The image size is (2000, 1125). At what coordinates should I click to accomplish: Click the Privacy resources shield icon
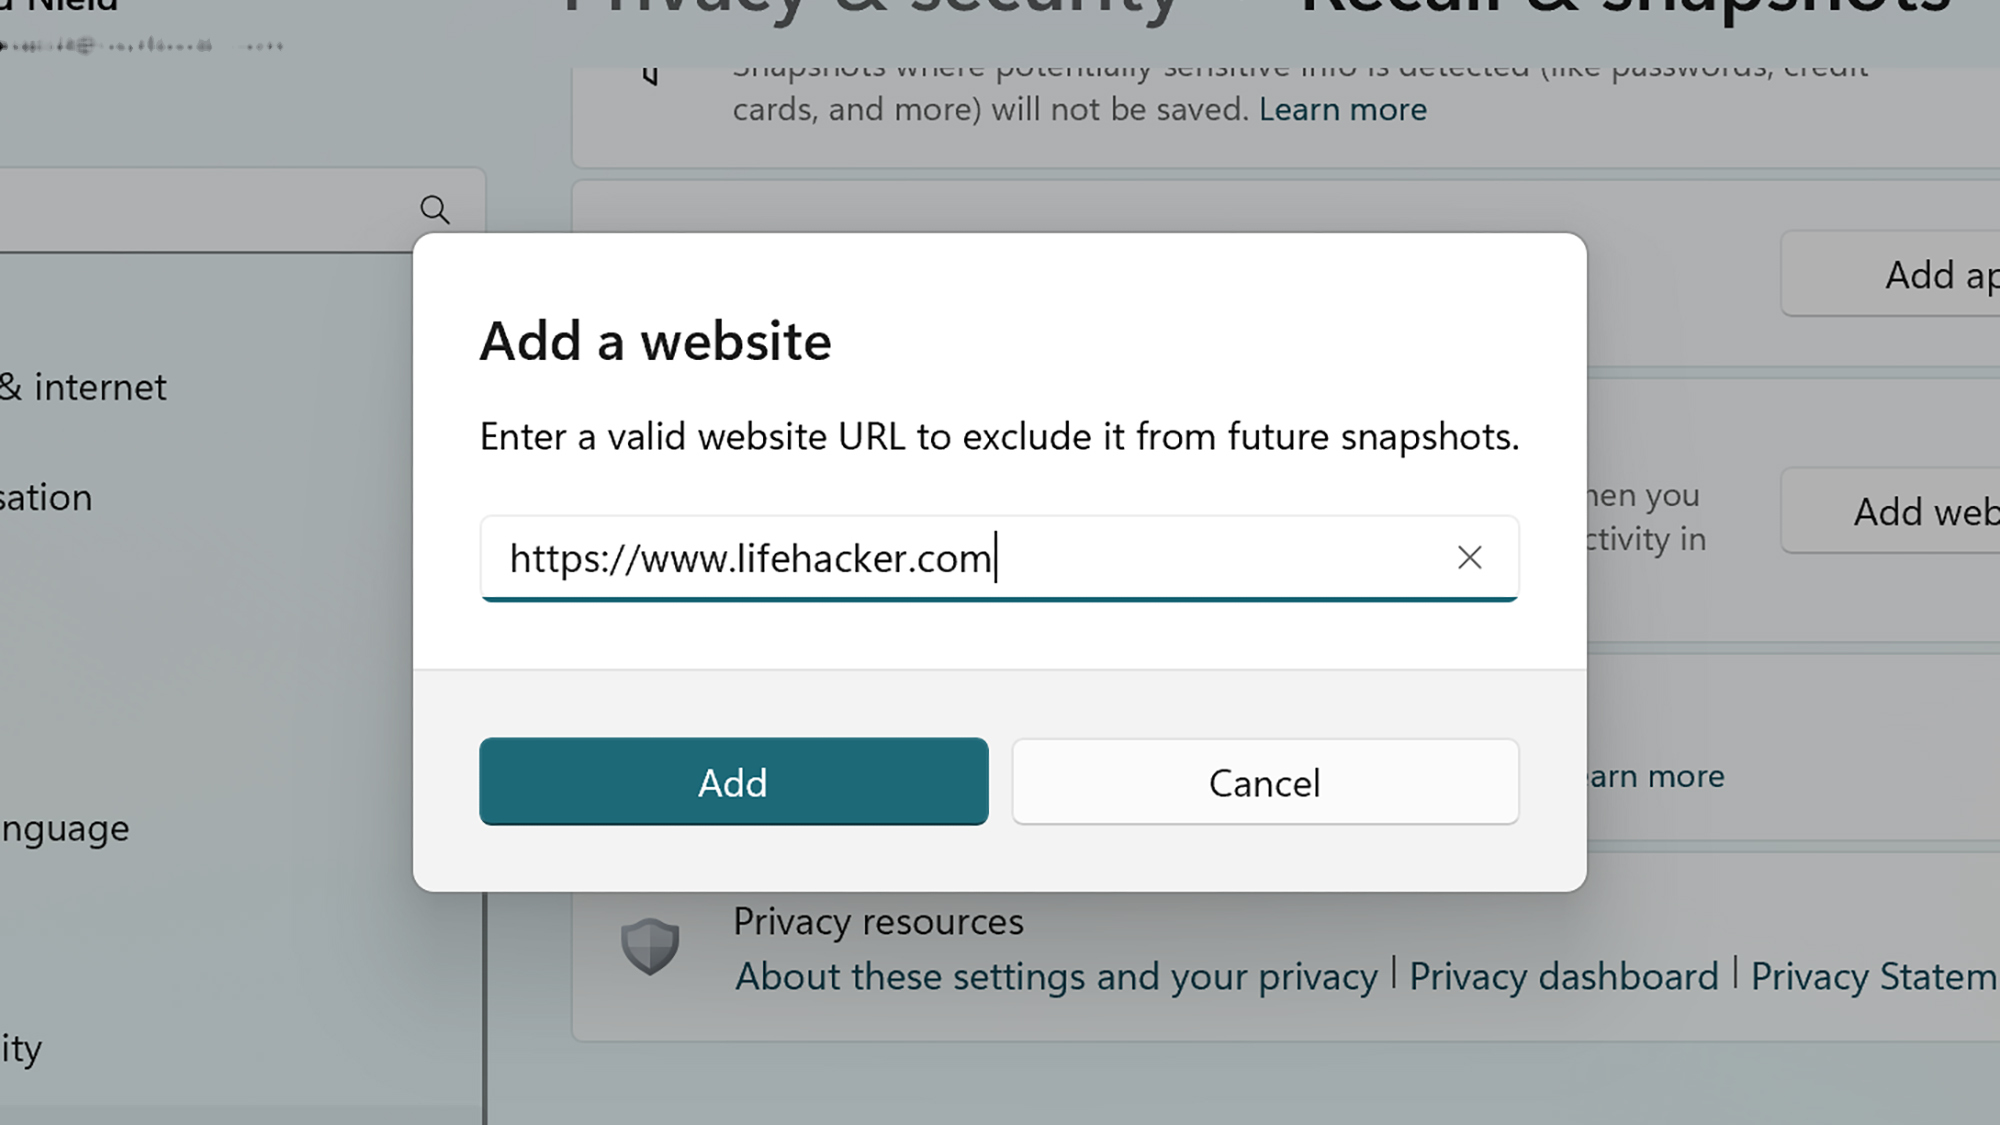point(650,946)
